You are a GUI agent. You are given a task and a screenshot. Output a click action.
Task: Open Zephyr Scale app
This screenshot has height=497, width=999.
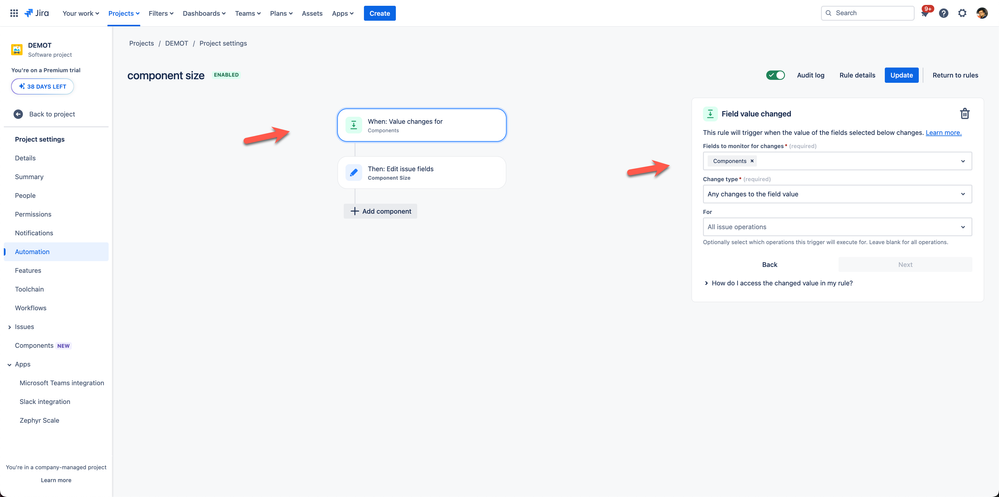click(40, 421)
